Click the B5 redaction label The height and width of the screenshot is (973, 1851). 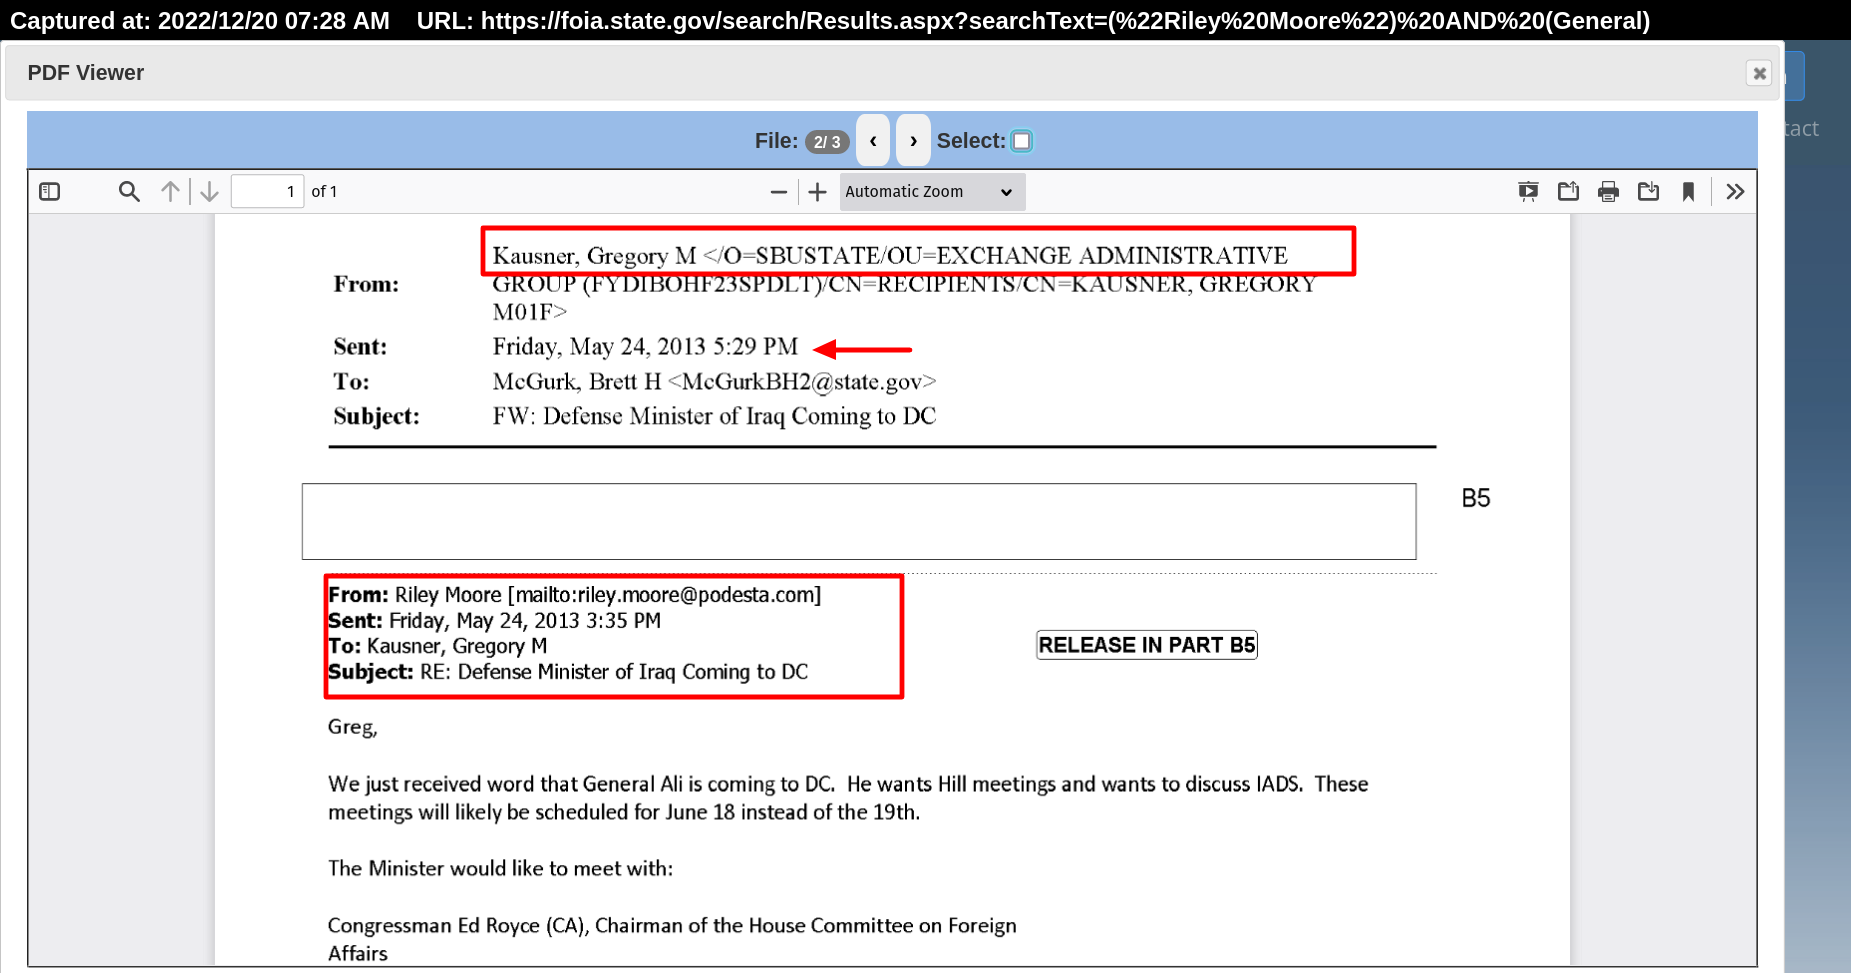(1475, 498)
